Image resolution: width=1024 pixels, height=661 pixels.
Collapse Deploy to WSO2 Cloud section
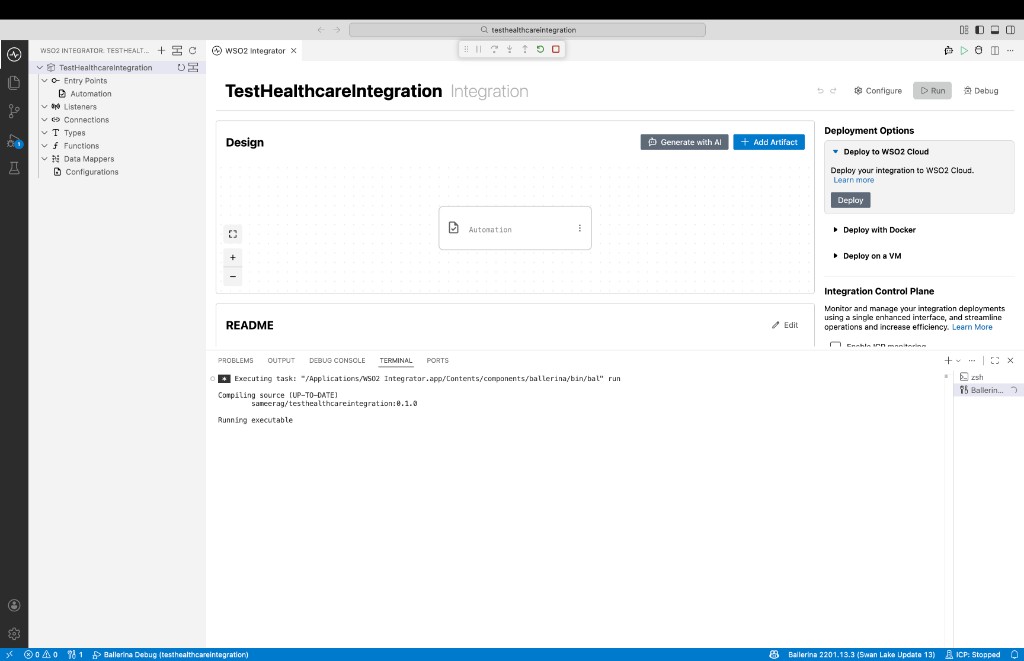(x=835, y=152)
